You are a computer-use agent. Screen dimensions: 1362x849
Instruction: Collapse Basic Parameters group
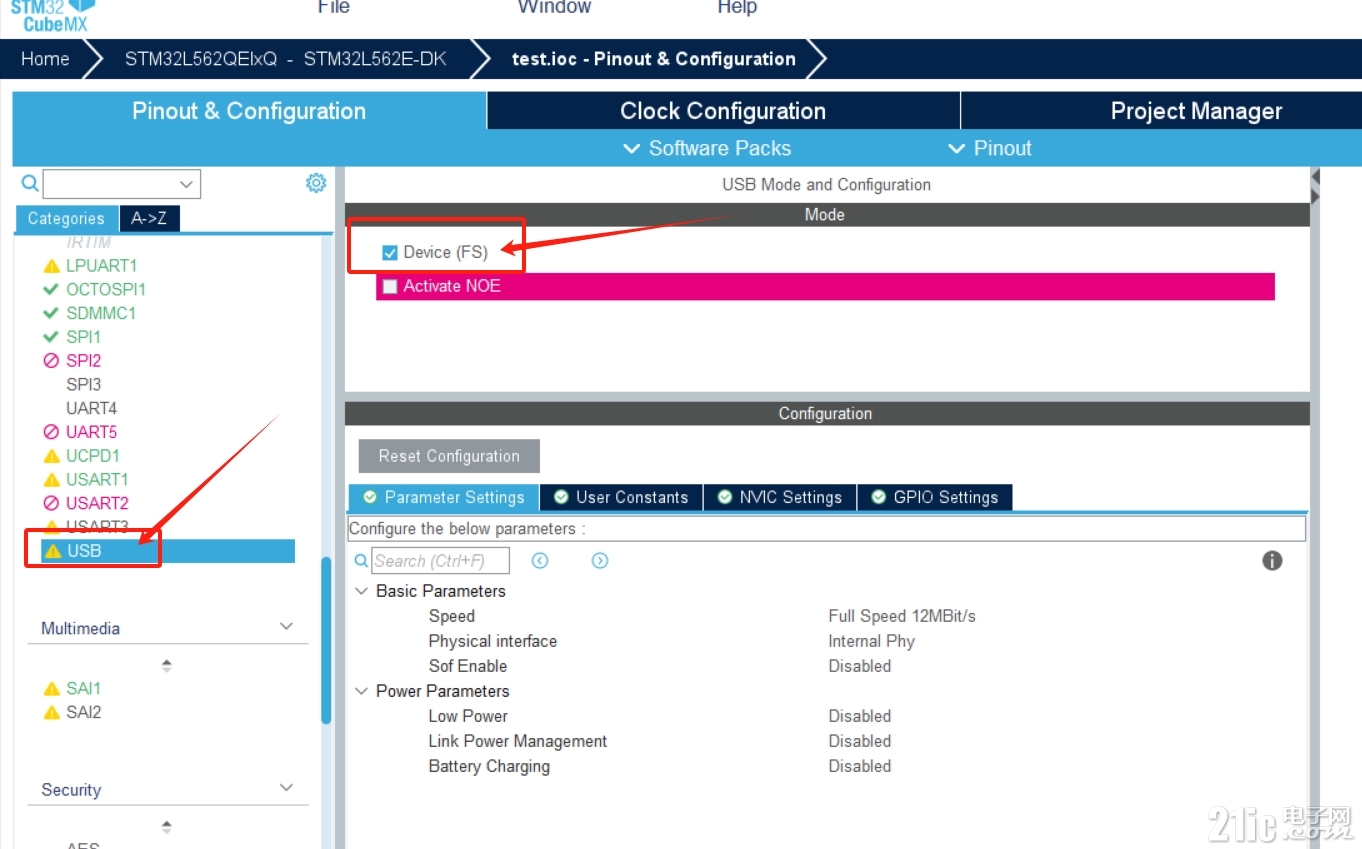pos(362,591)
